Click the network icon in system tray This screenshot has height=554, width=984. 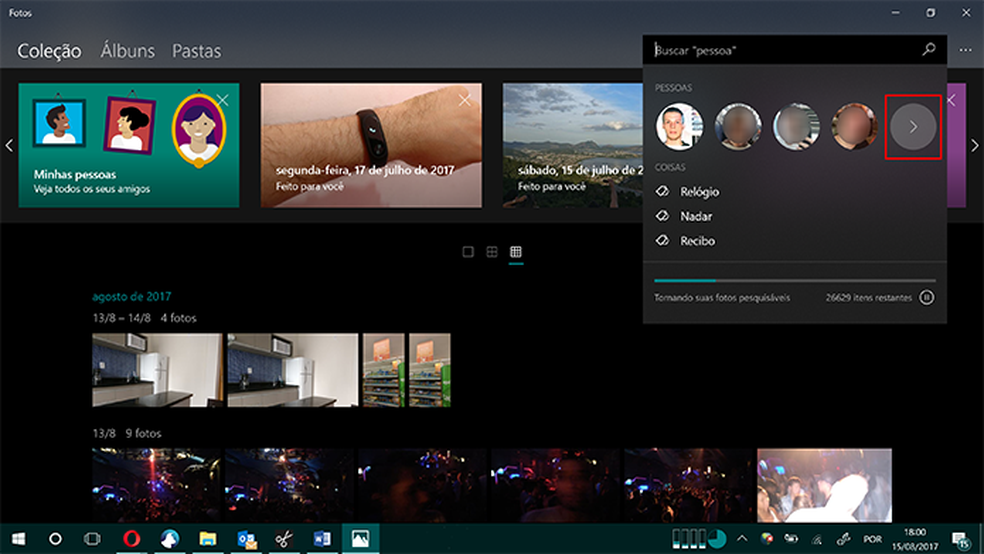point(816,539)
